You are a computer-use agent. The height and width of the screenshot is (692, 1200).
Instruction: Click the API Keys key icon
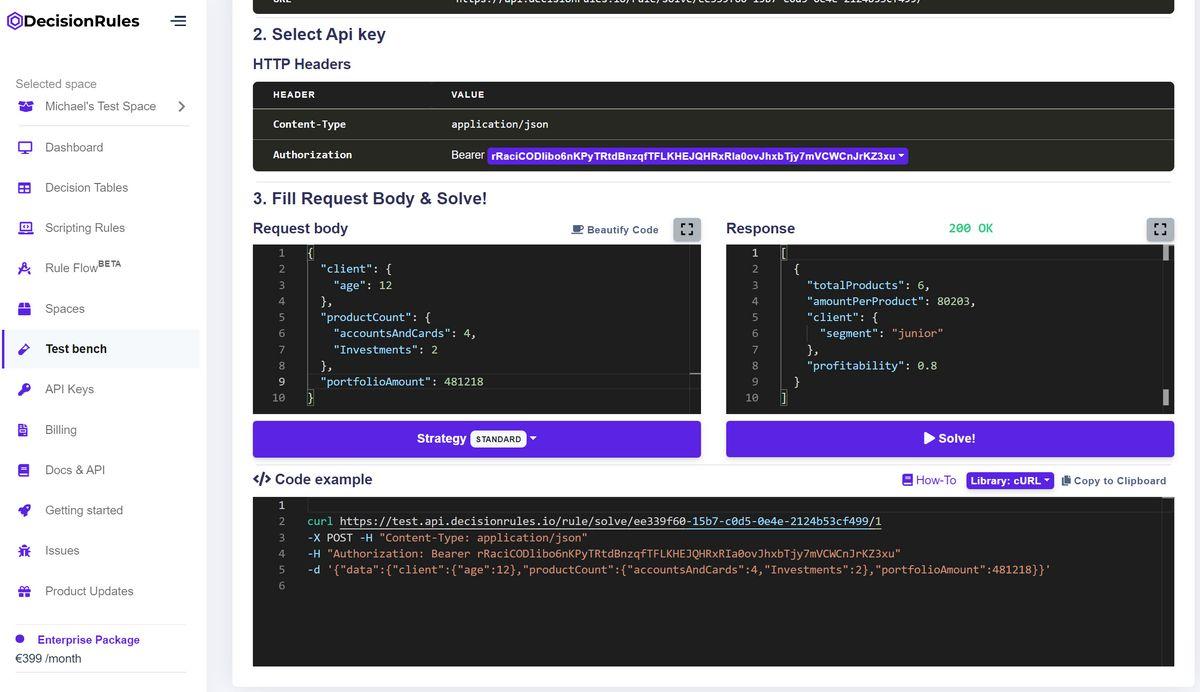(25, 390)
